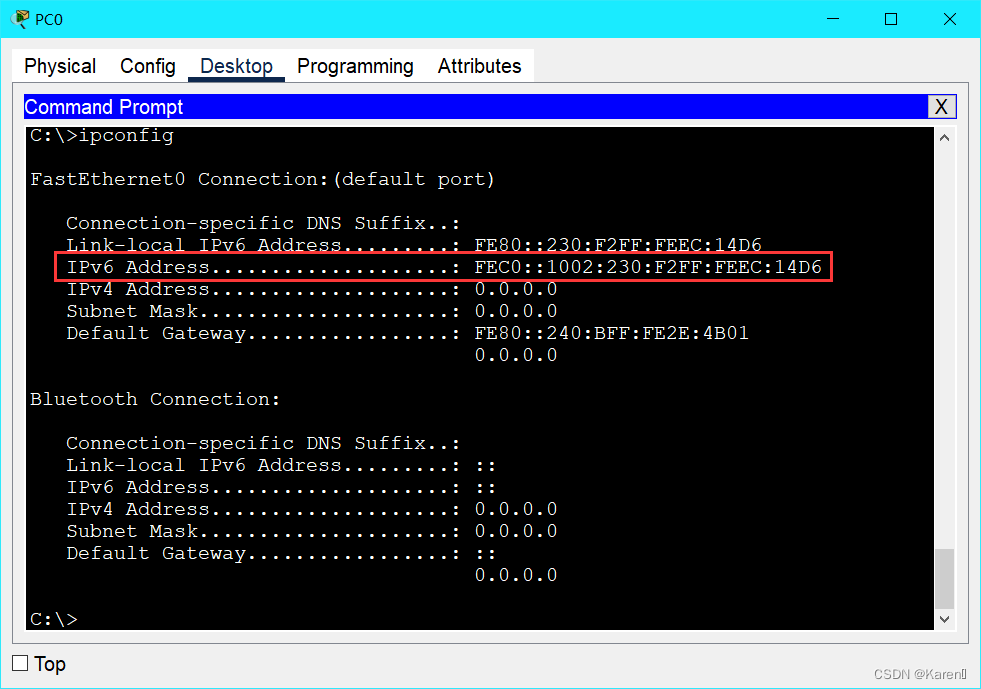
Task: Click Bluetooth 'Default Gateway' line
Action: coord(281,553)
